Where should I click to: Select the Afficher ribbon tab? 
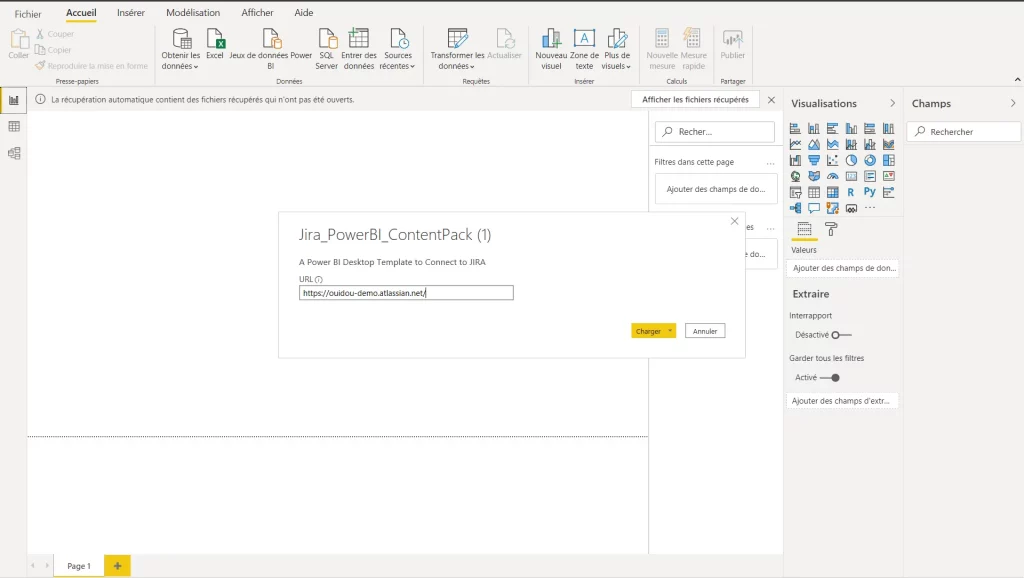point(257,12)
